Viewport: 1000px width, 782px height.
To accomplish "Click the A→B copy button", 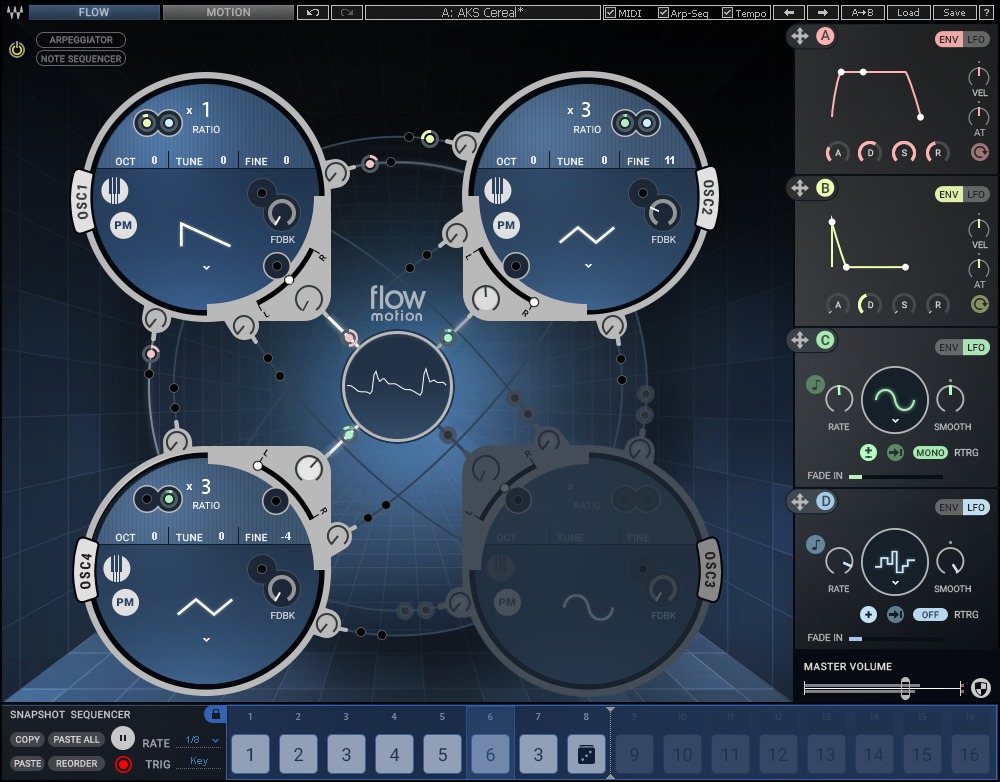I will pyautogui.click(x=862, y=12).
